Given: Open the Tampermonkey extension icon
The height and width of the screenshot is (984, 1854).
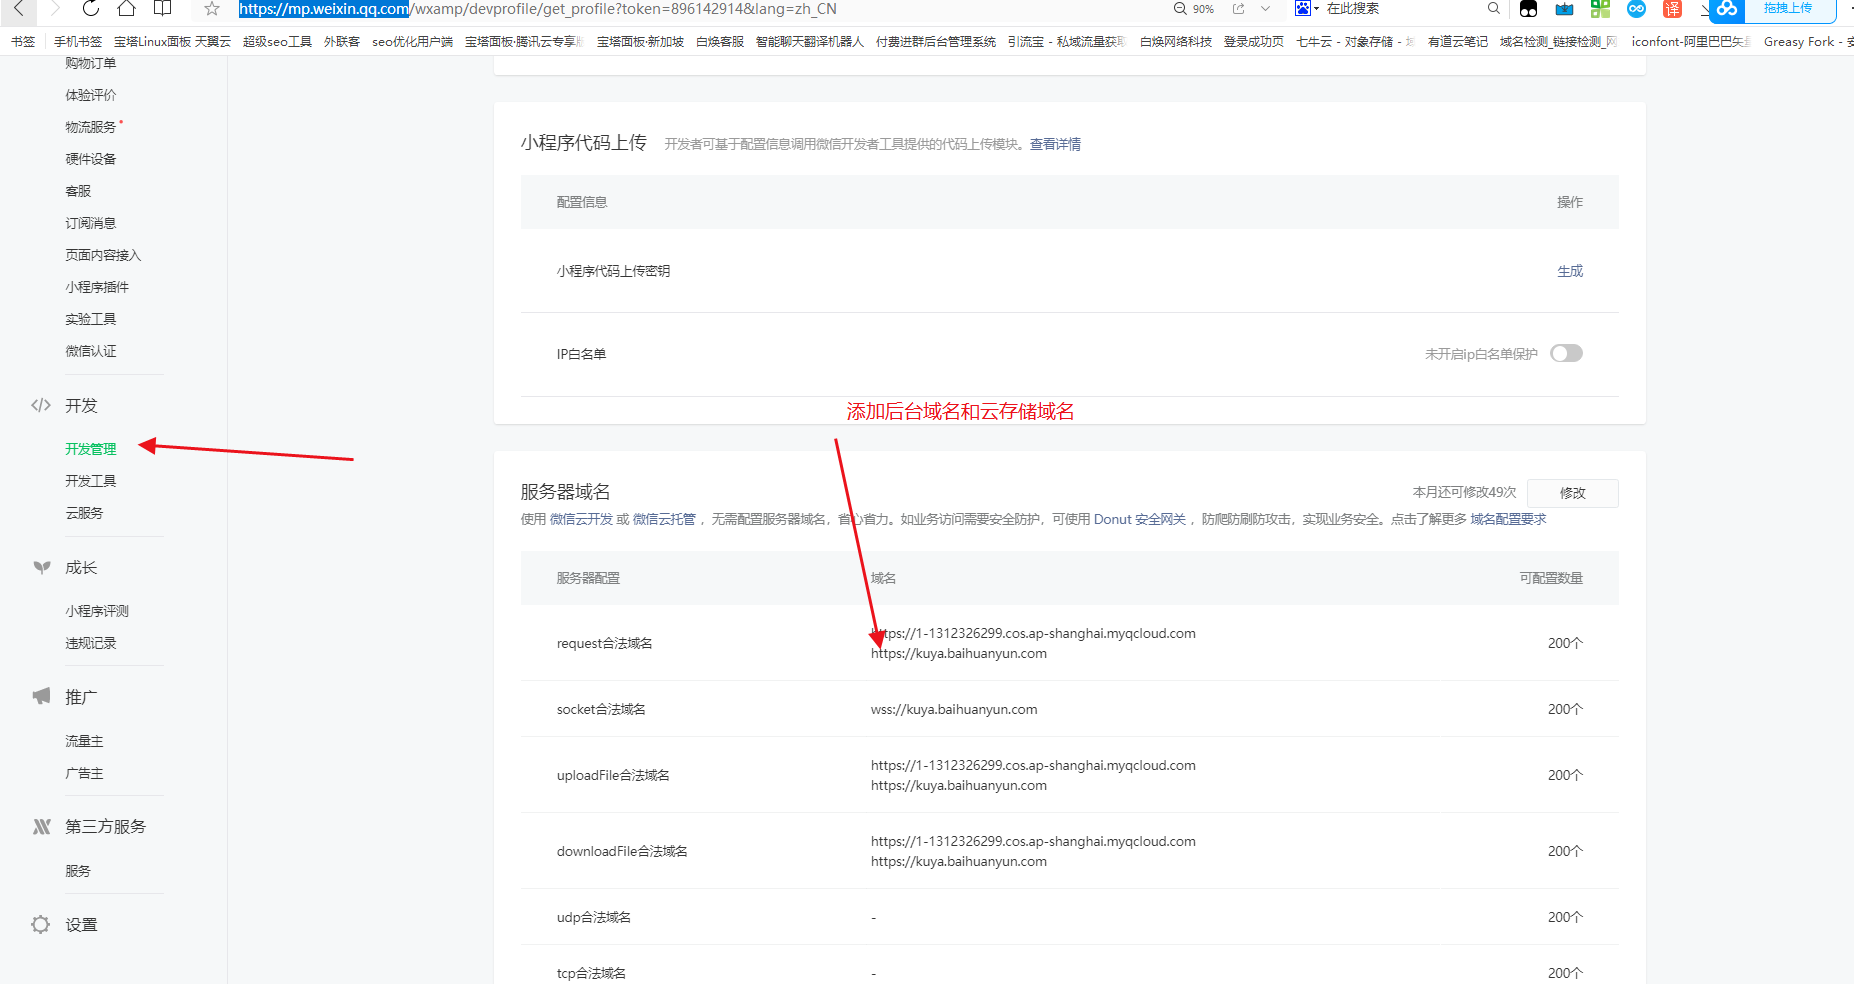Looking at the screenshot, I should coord(1528,9).
